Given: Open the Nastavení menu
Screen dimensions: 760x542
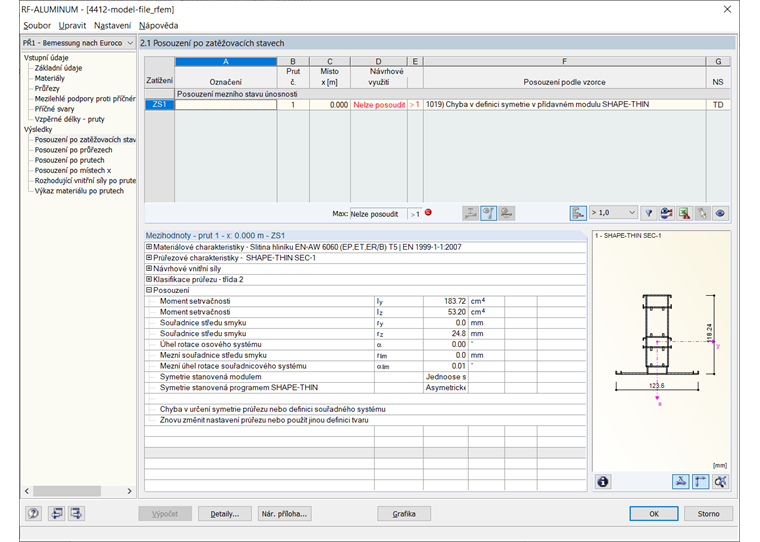Looking at the screenshot, I should (x=112, y=25).
